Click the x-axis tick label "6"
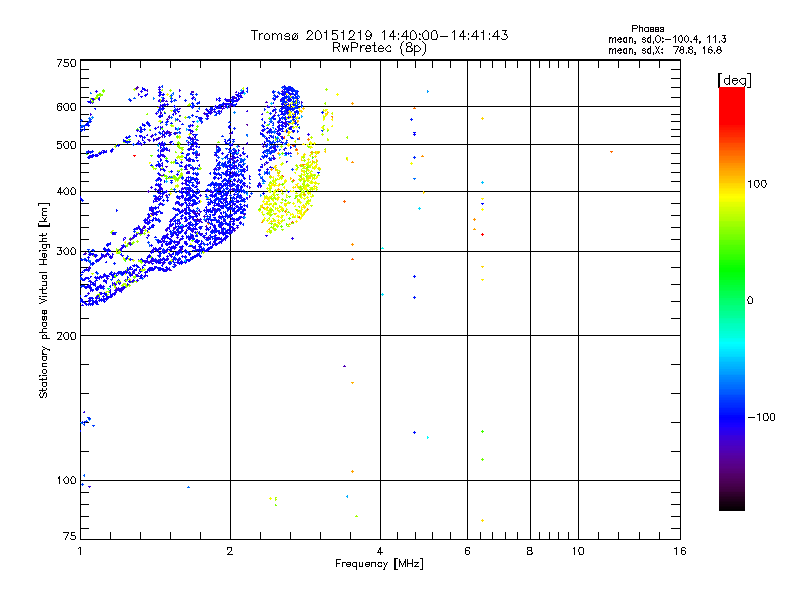The image size is (800, 600). click(467, 551)
